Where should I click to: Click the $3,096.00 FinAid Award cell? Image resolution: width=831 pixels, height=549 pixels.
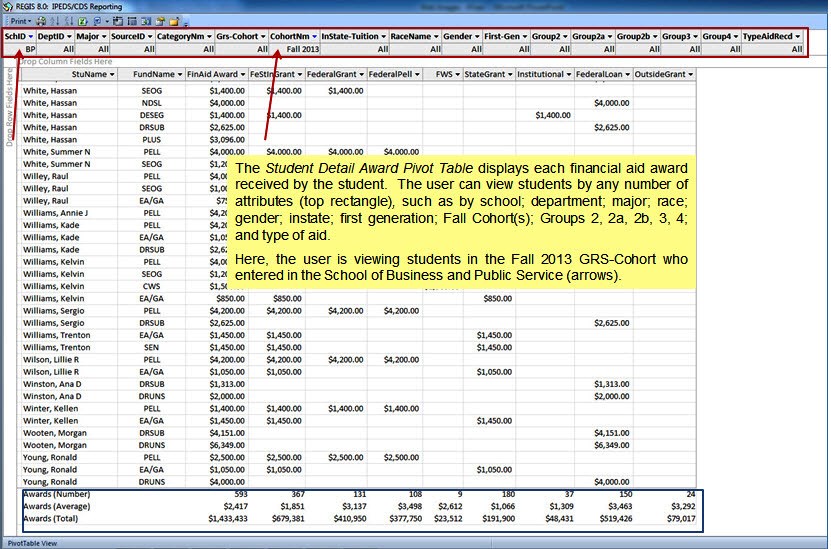227,139
